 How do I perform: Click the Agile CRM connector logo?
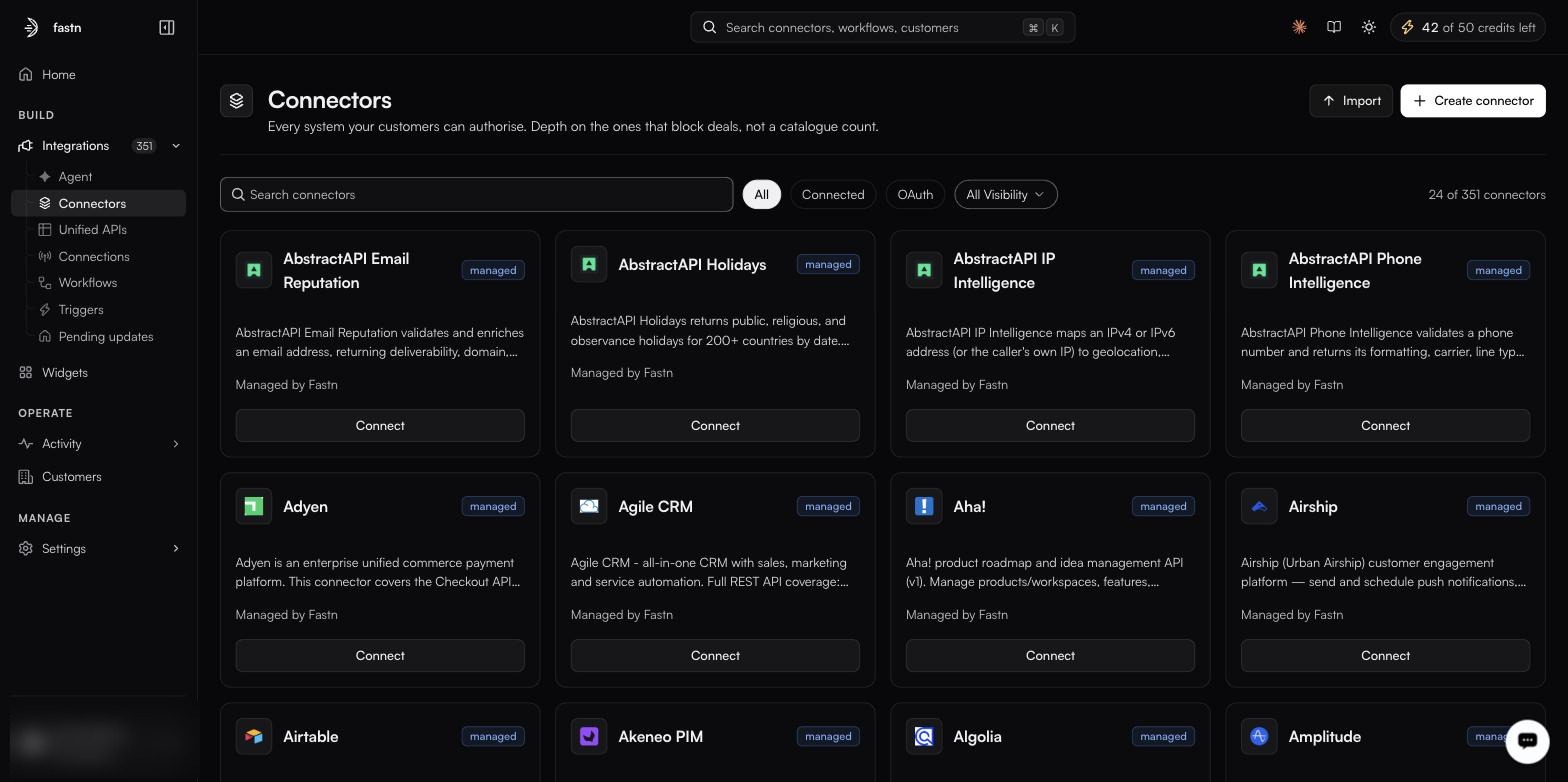click(x=589, y=506)
